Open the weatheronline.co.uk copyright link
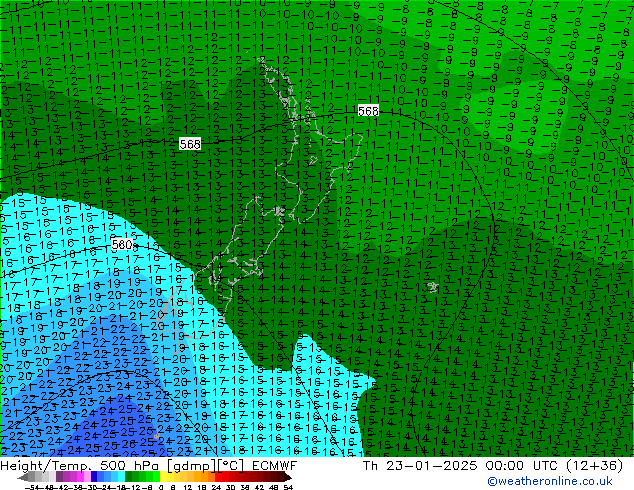Screen dimensions: 634x490 550,481
